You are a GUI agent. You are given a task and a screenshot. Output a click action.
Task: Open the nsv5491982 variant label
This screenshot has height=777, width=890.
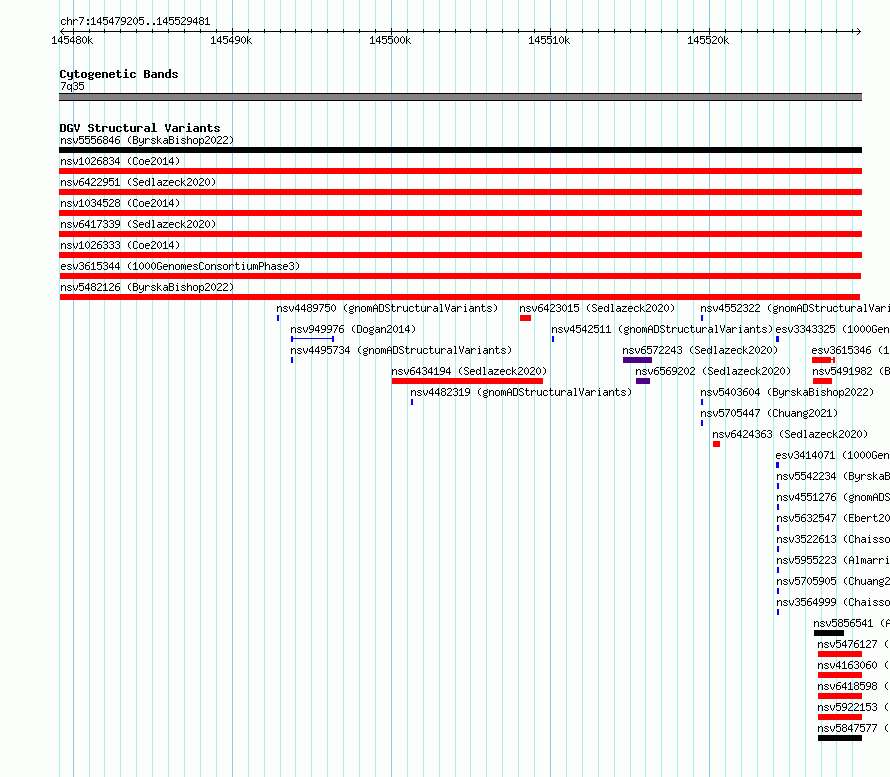(851, 371)
